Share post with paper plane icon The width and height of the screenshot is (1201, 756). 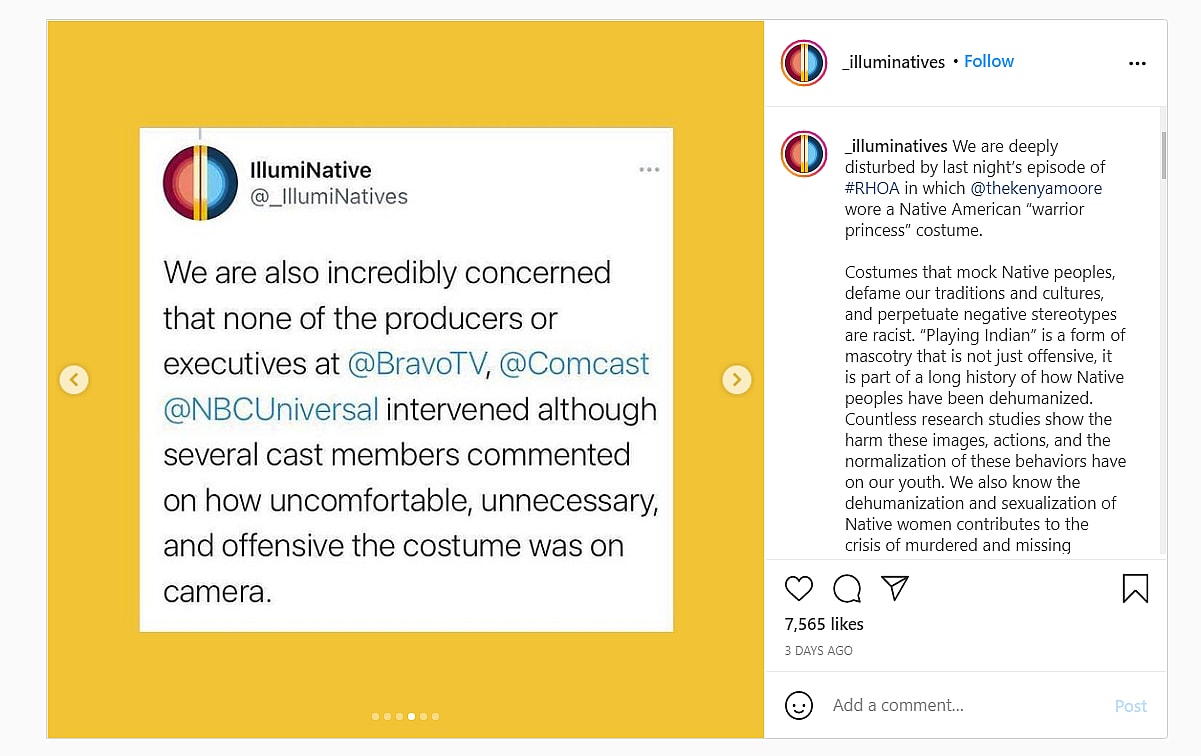894,588
